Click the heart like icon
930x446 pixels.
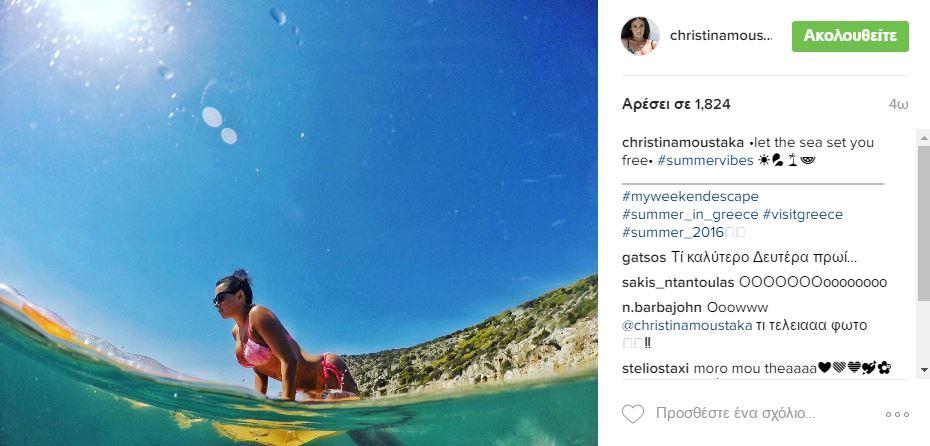(633, 413)
